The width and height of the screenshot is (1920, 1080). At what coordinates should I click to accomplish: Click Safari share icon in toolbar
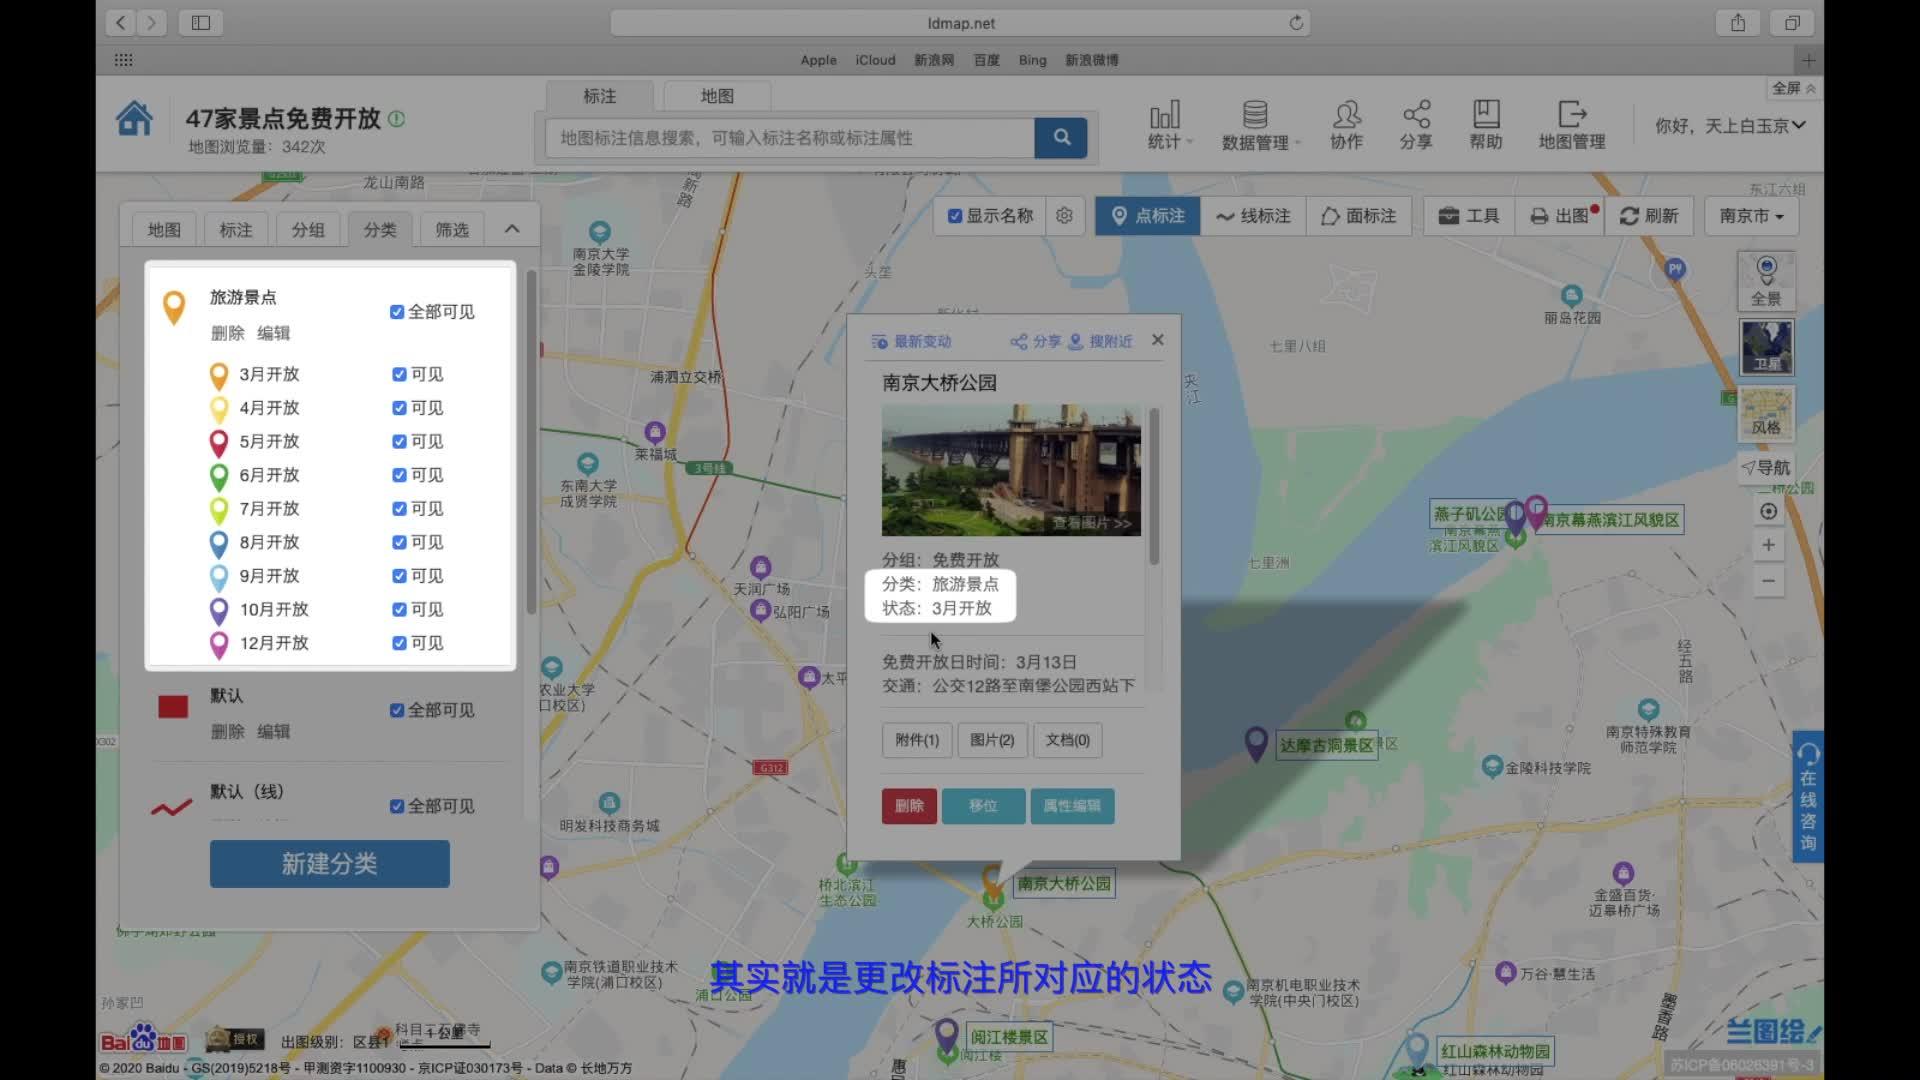pos(1738,23)
